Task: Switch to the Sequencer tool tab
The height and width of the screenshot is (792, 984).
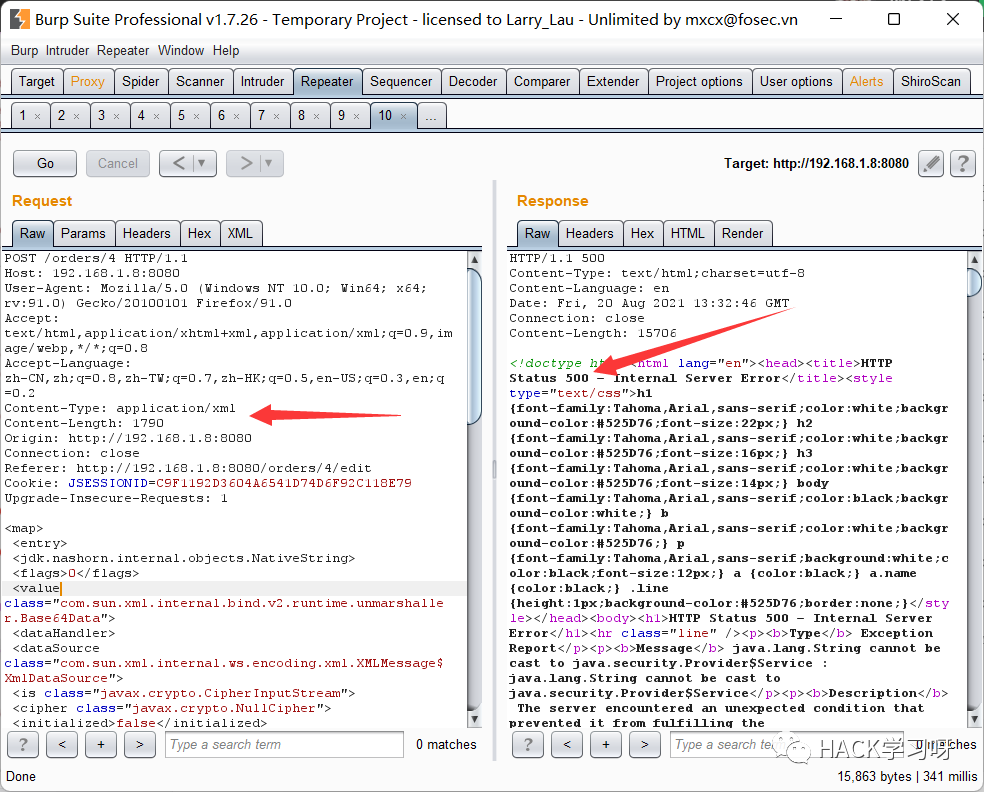Action: [401, 82]
